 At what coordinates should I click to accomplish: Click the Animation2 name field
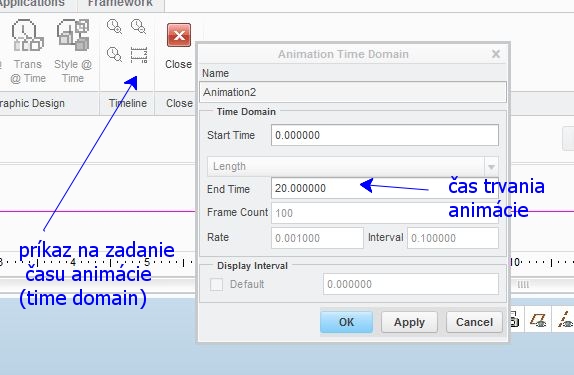[353, 92]
